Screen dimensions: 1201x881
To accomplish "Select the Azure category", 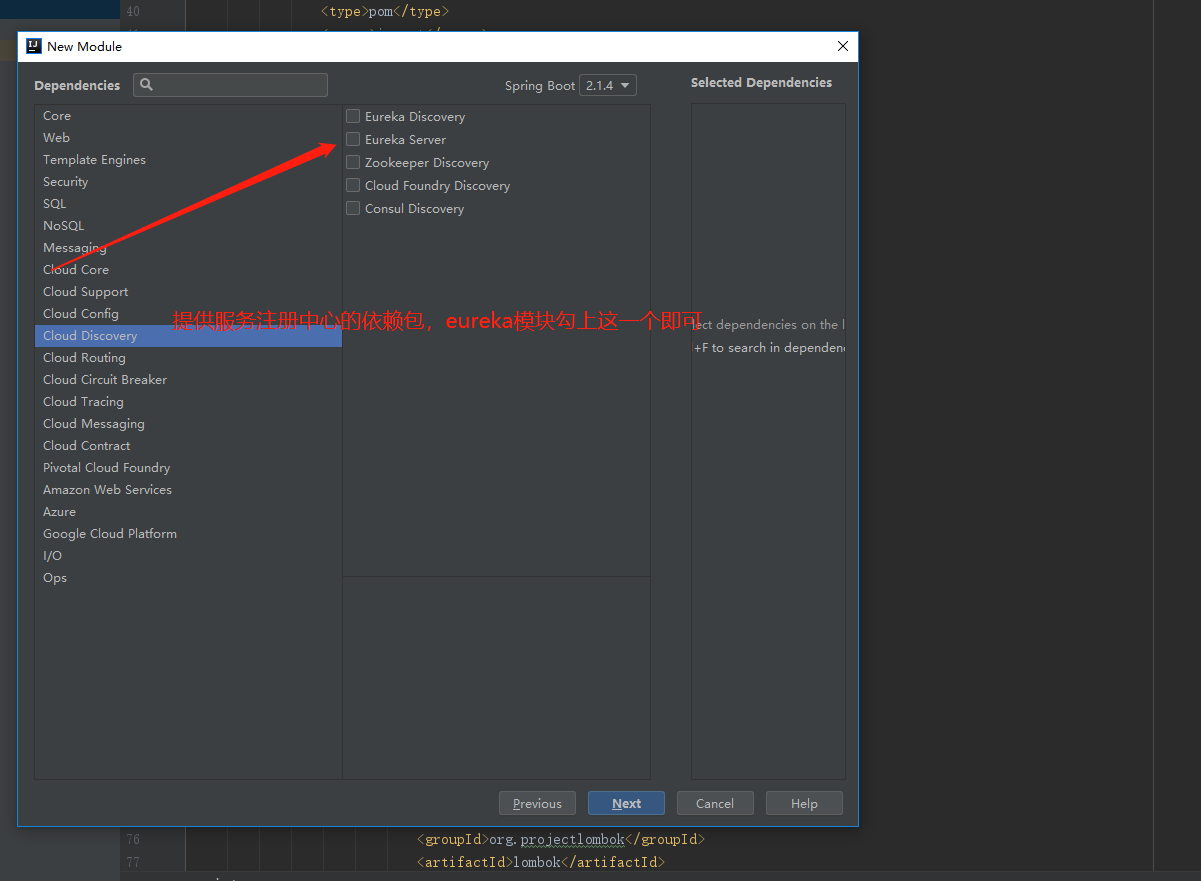I will [x=188, y=512].
